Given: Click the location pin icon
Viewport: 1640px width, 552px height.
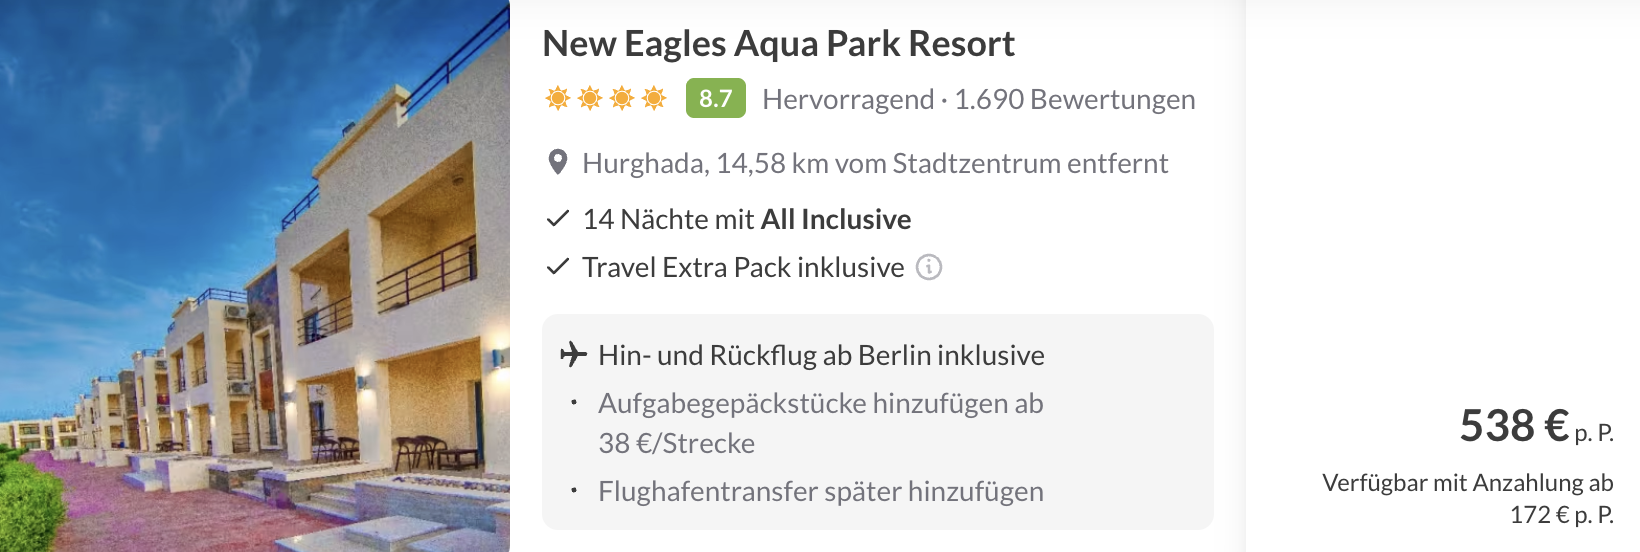Looking at the screenshot, I should point(558,162).
